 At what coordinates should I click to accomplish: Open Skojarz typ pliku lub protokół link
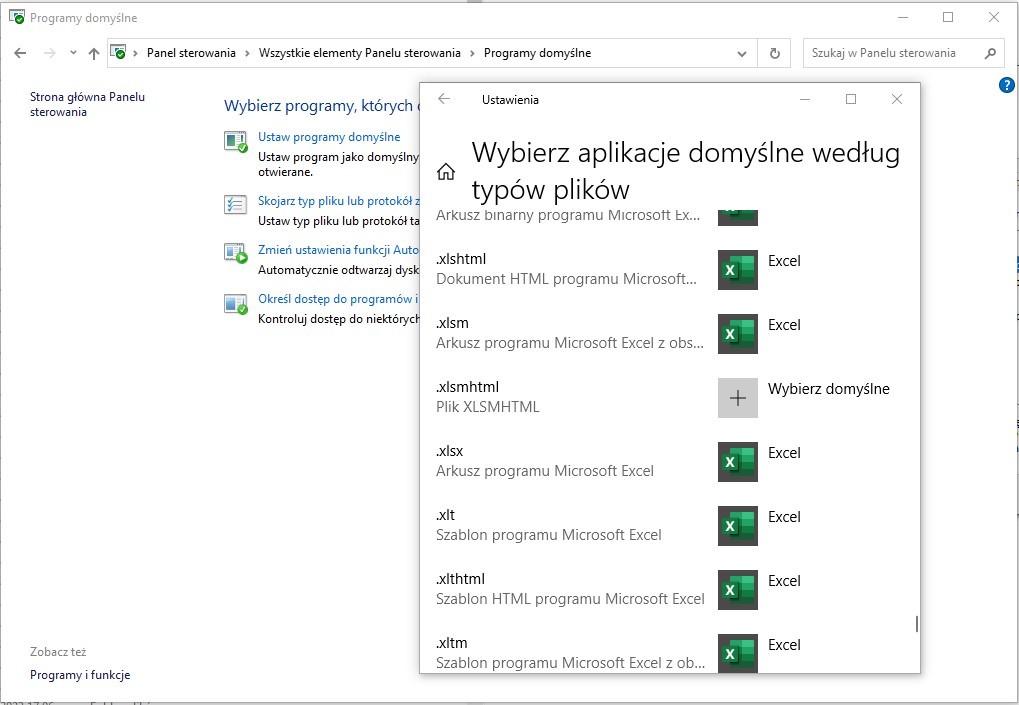pyautogui.click(x=339, y=201)
